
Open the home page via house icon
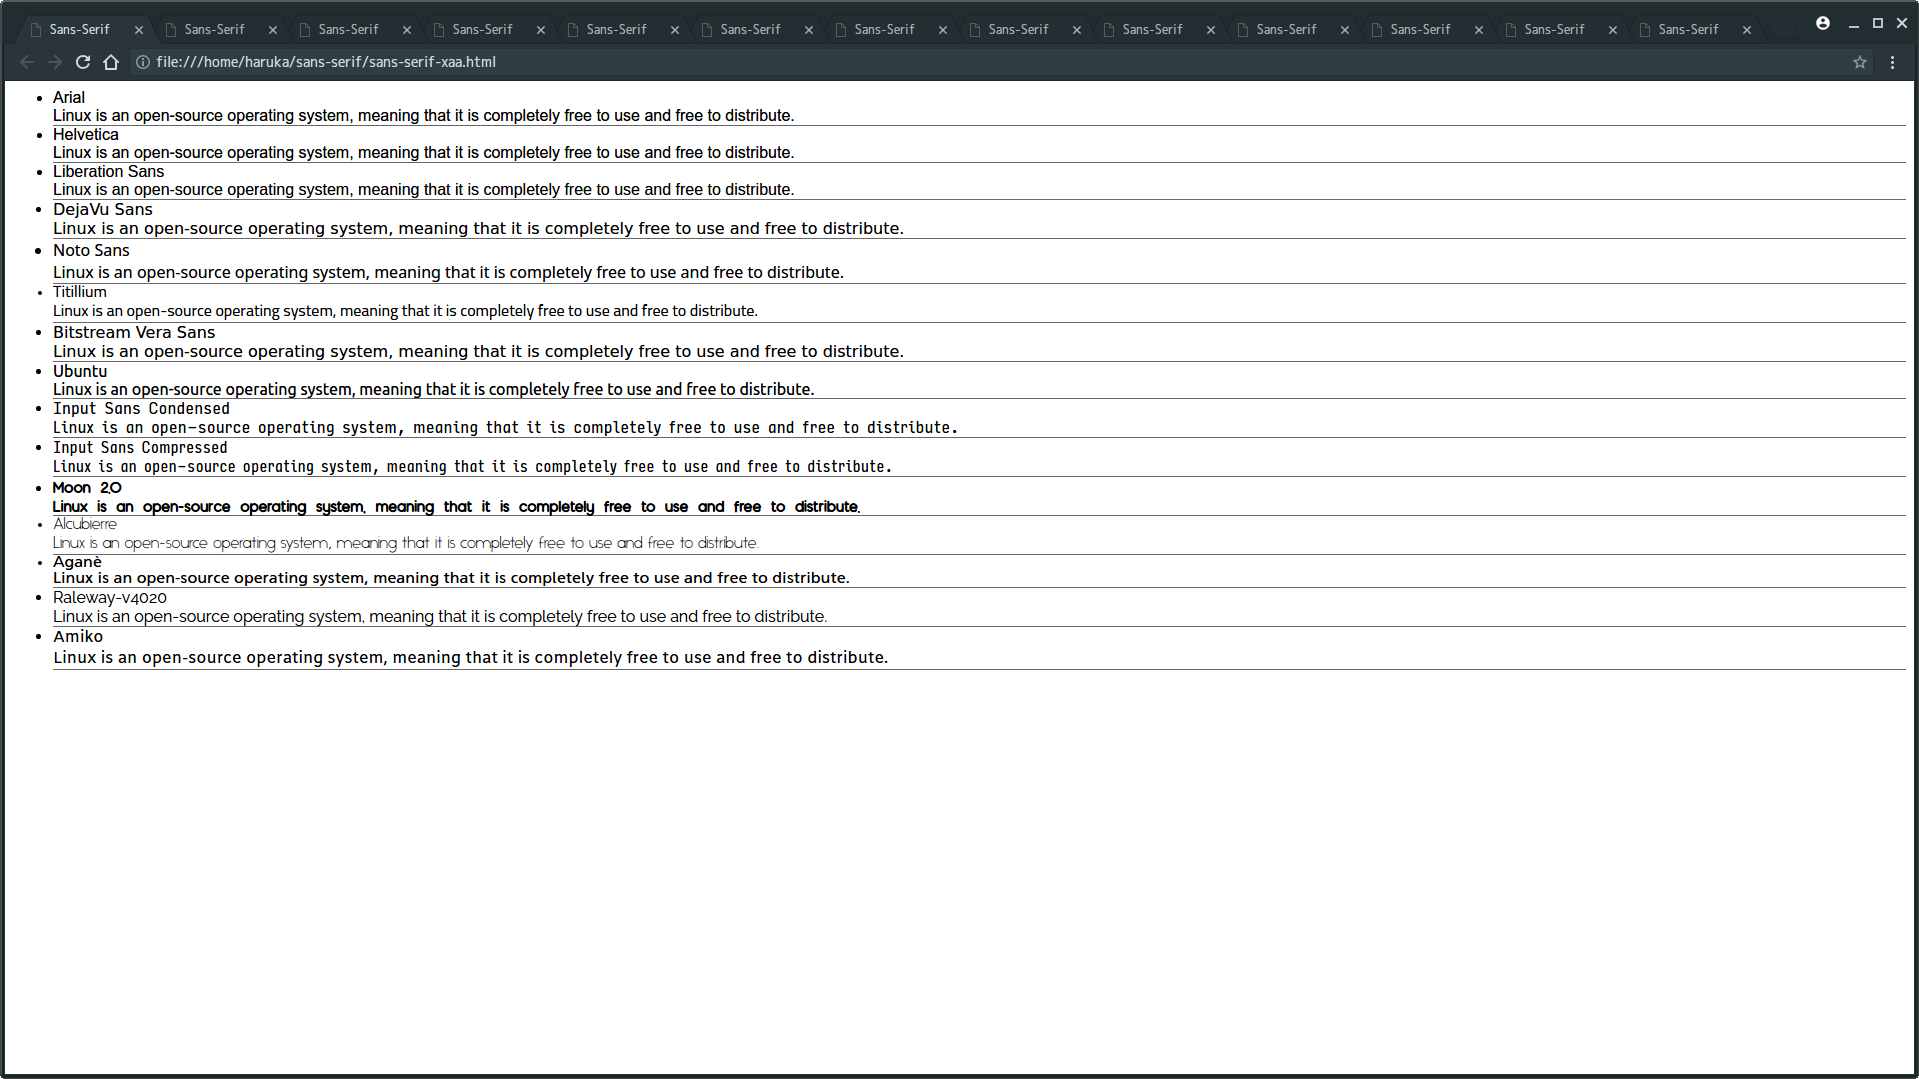pos(111,62)
